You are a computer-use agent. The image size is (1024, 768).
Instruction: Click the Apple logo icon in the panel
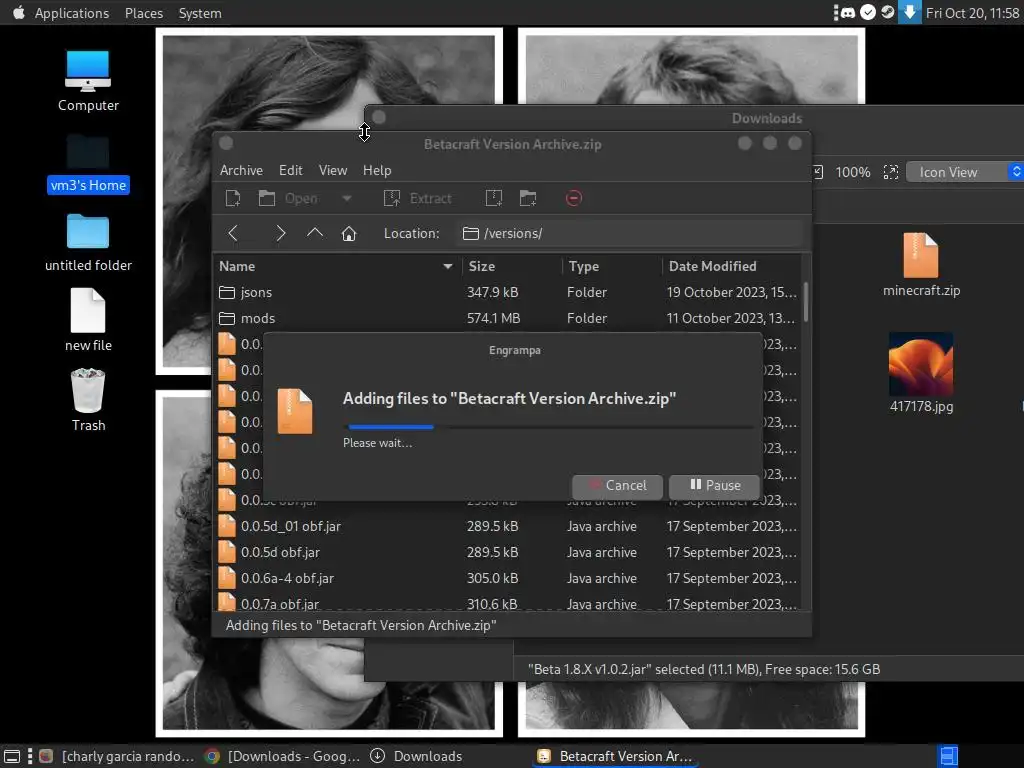(18, 12)
